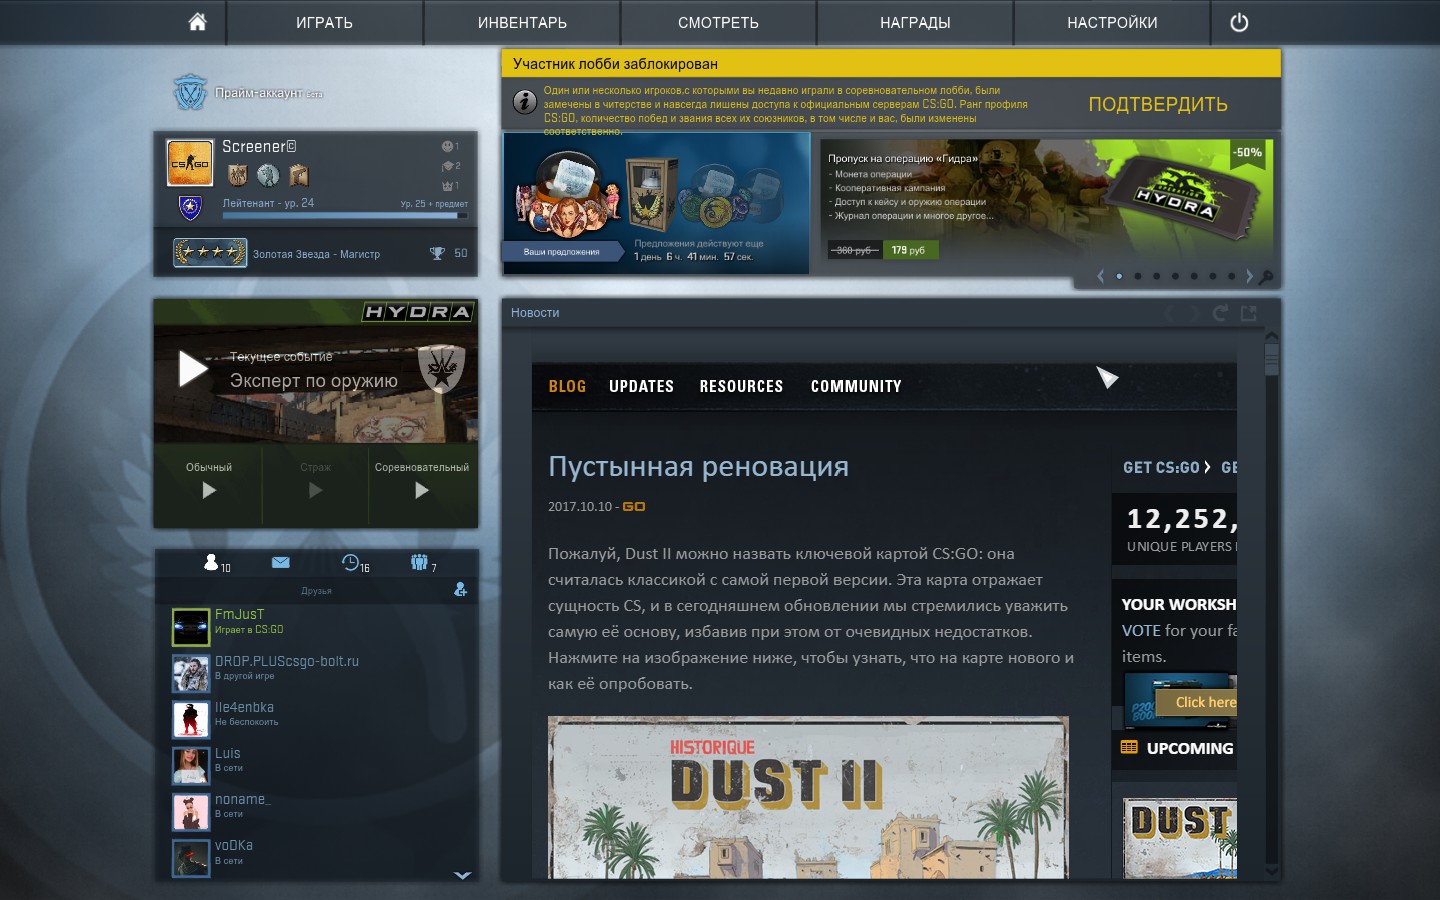Click the GO link by the date
1440x900 pixels.
pyautogui.click(x=634, y=507)
